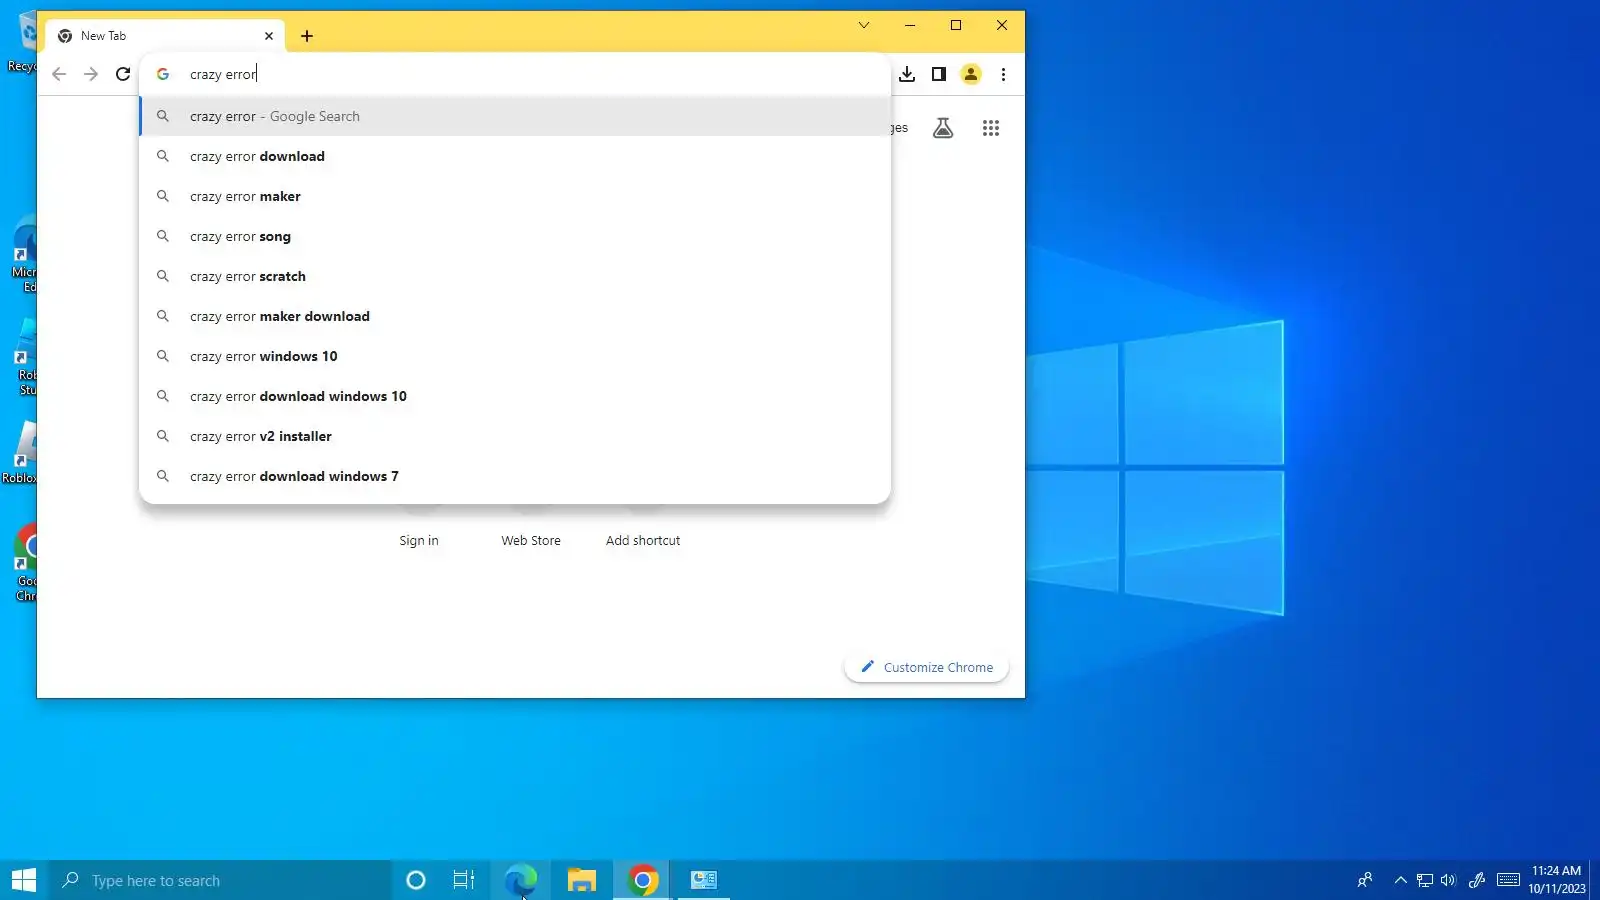Screen dimensions: 1600x900
Task: Open the Google apps grid
Action: click(x=991, y=128)
